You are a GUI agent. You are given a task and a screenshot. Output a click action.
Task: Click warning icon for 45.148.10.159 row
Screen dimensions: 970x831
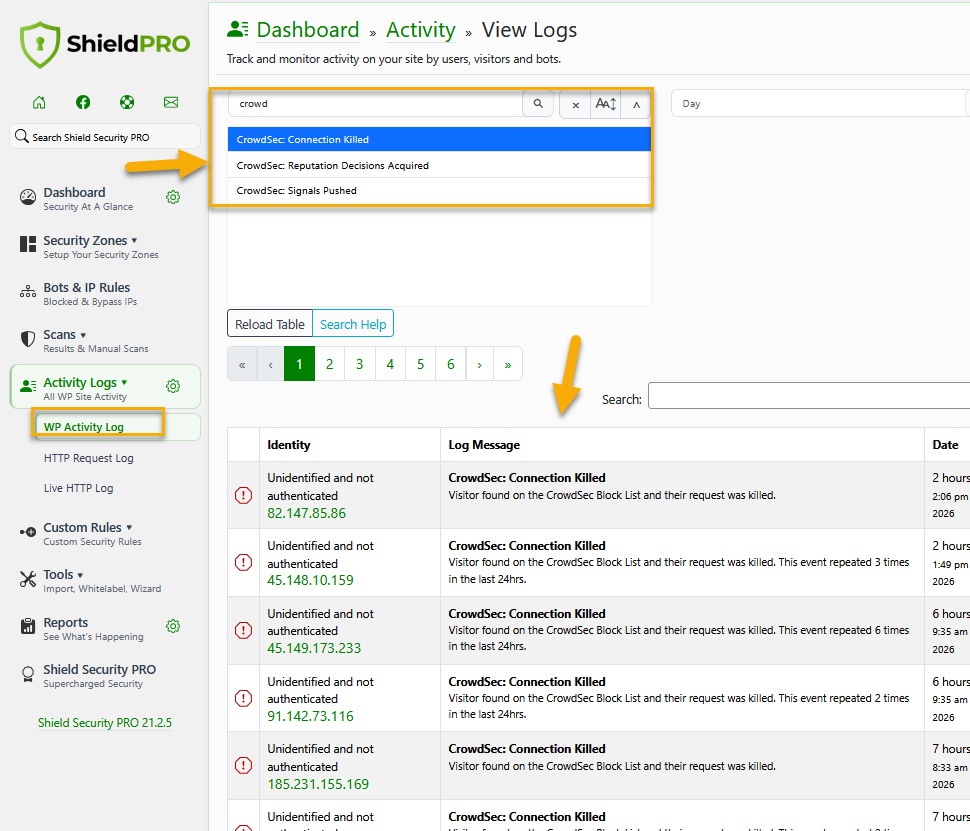(x=243, y=562)
